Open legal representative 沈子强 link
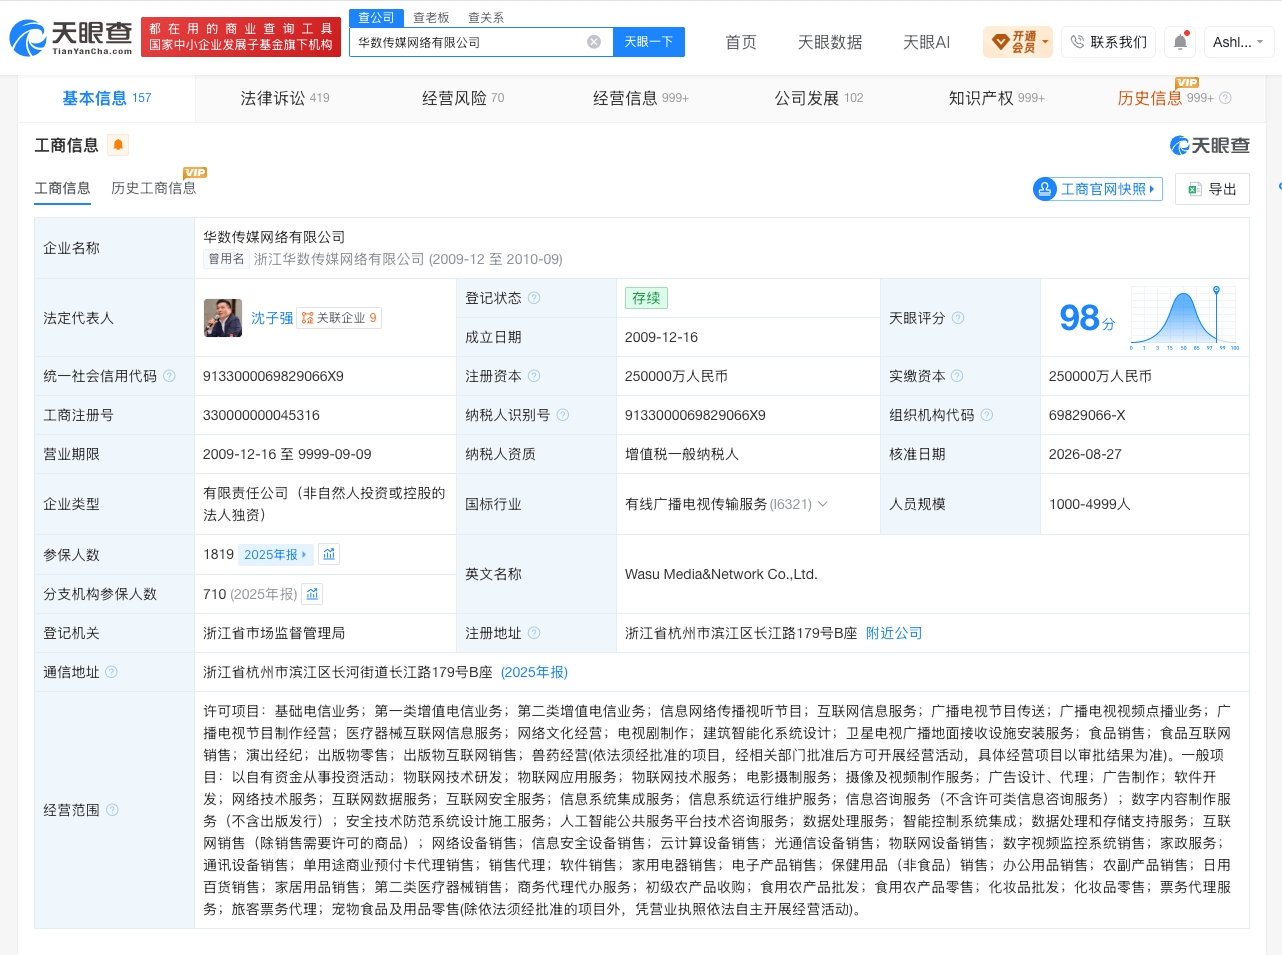The width and height of the screenshot is (1282, 955). [x=272, y=318]
